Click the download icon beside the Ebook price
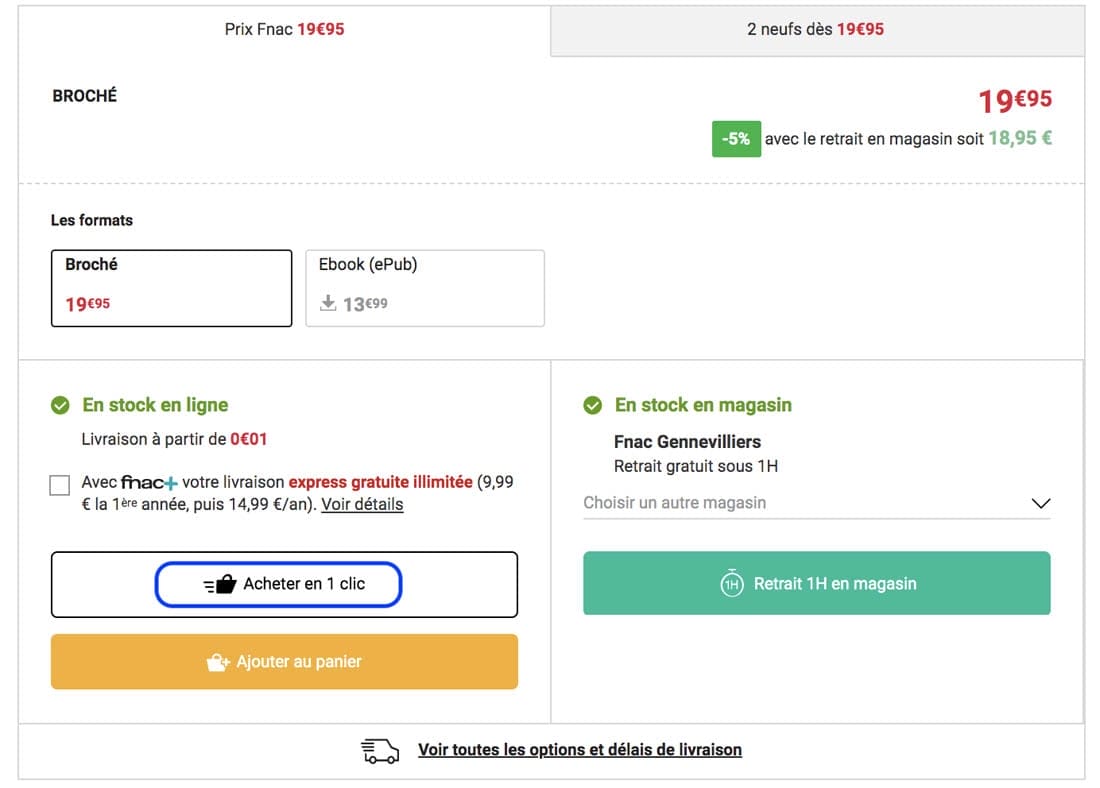This screenshot has width=1100, height=788. (327, 304)
